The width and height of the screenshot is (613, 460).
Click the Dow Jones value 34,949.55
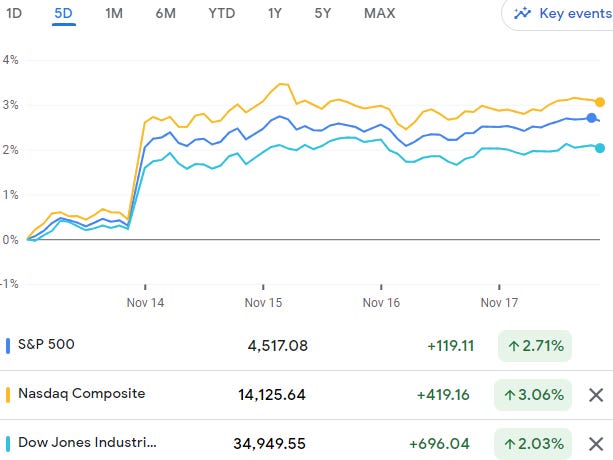pos(269,444)
